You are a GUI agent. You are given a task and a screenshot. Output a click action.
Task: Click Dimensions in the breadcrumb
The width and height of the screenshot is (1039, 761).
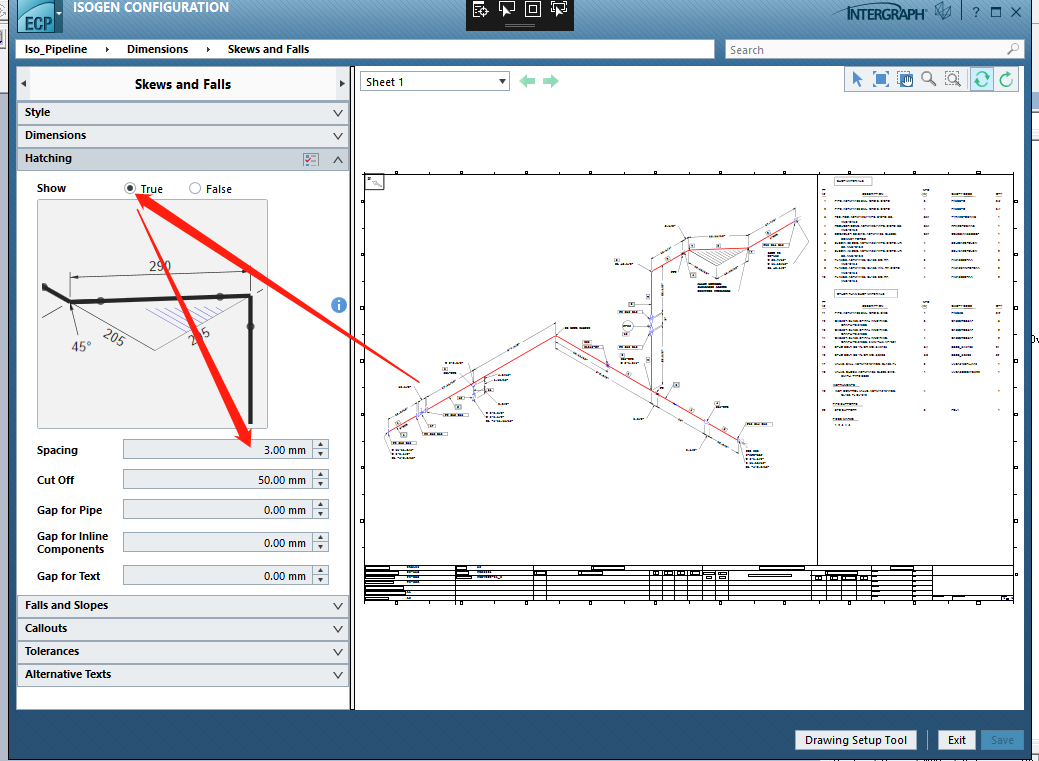pyautogui.click(x=158, y=49)
